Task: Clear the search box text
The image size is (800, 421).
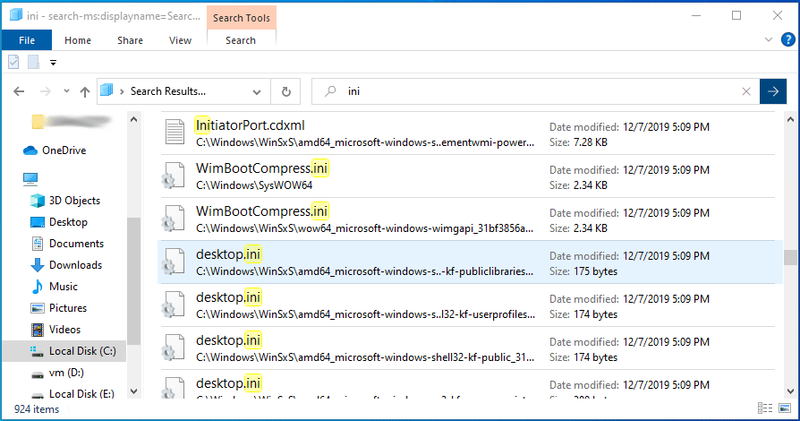Action: [x=746, y=91]
